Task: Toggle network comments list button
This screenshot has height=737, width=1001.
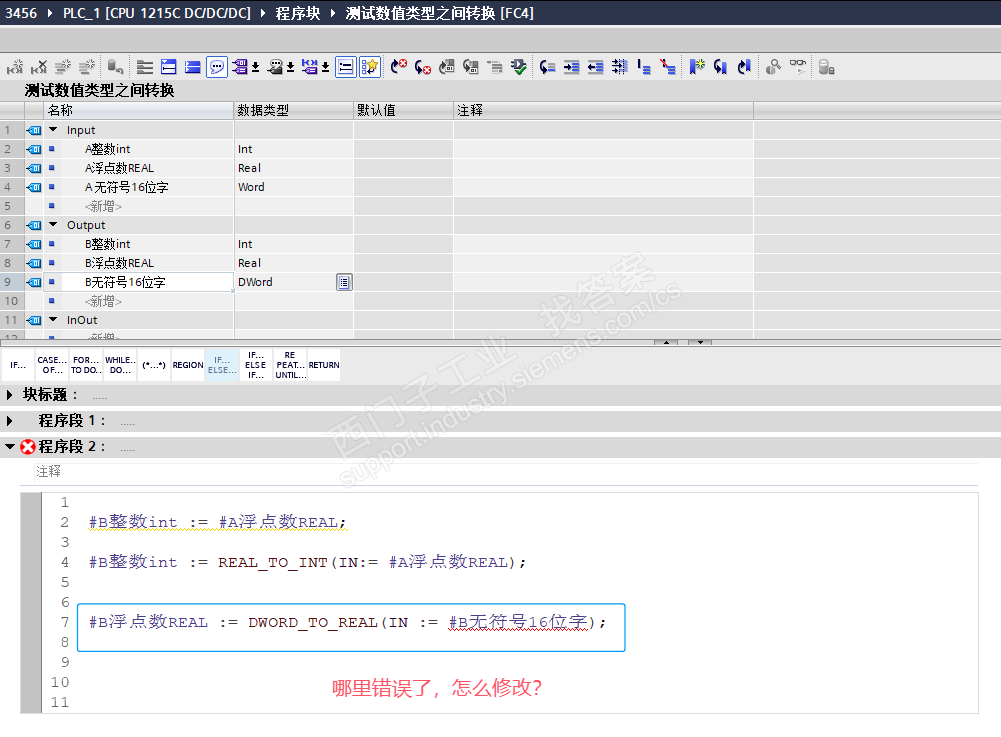Action: coord(345,67)
